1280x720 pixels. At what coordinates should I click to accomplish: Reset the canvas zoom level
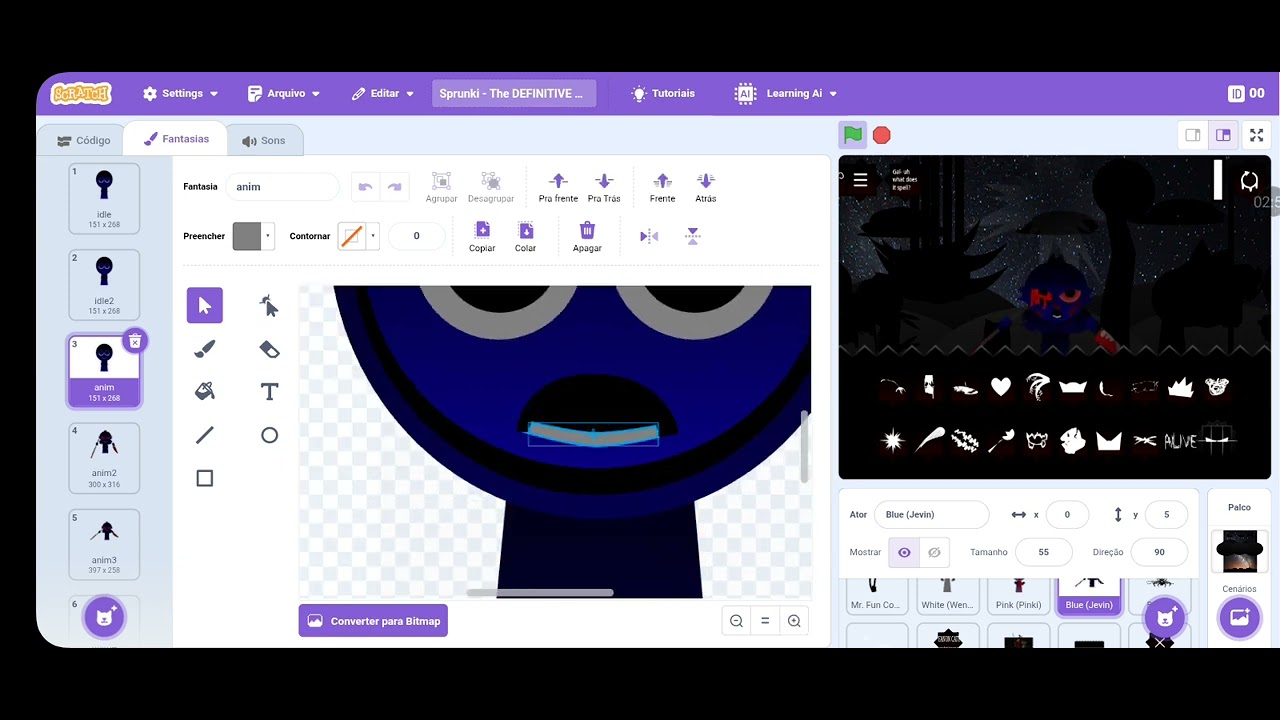(x=765, y=621)
